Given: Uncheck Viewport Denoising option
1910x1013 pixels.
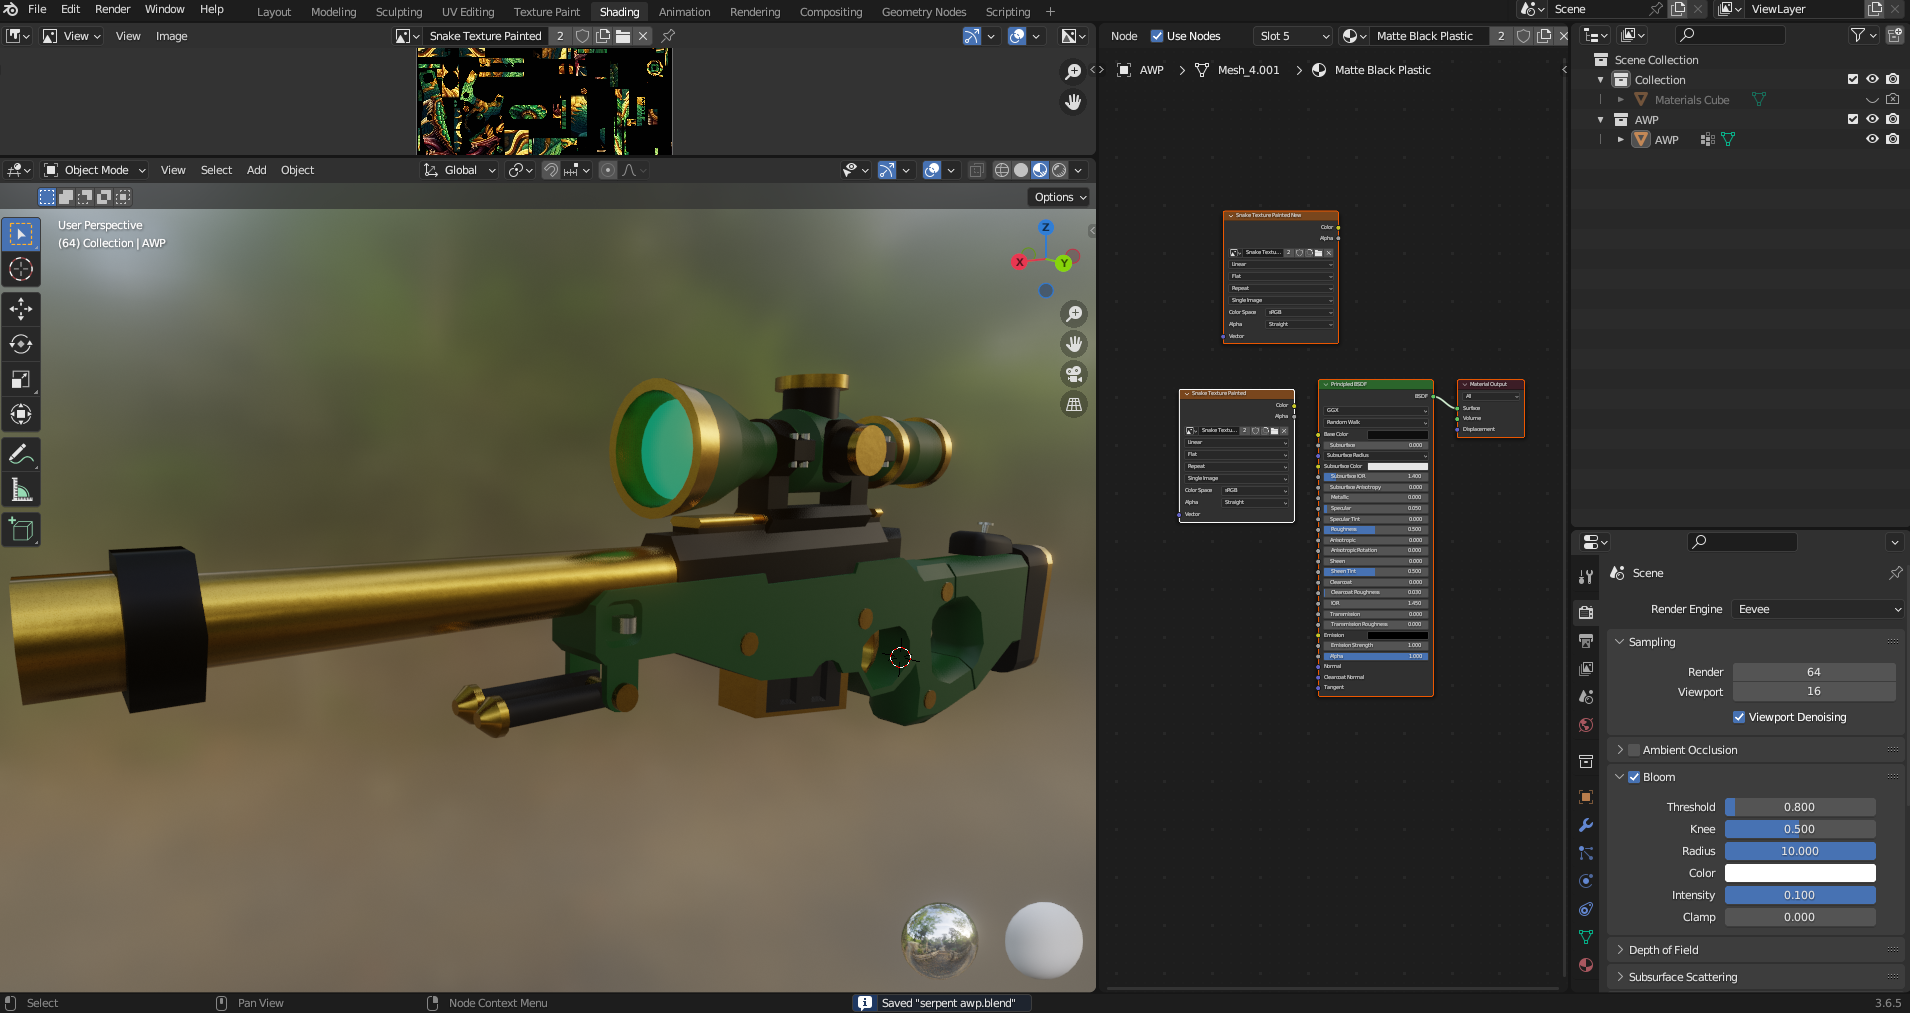Looking at the screenshot, I should tap(1739, 717).
